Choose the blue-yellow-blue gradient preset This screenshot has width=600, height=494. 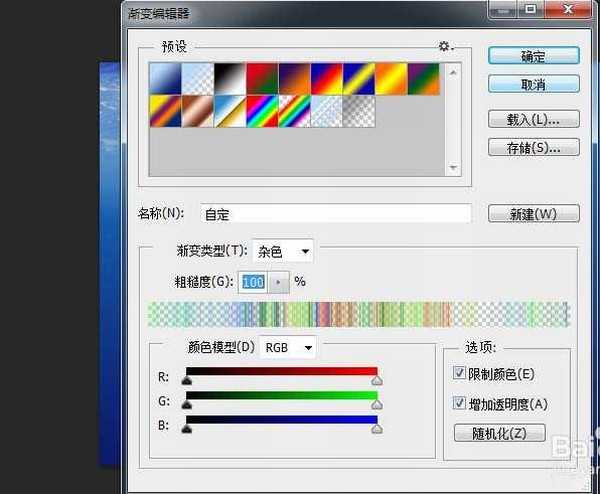pyautogui.click(x=359, y=78)
